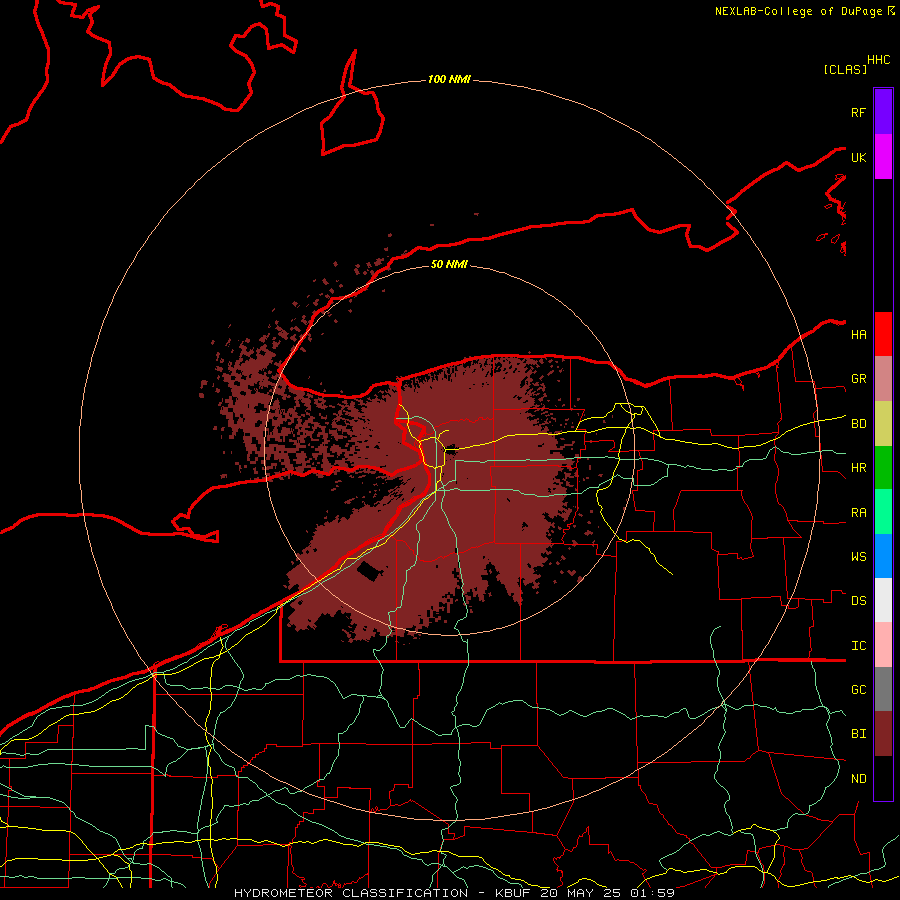This screenshot has height=900, width=900.
Task: Click the DS white legend swatch
Action: pyautogui.click(x=883, y=600)
